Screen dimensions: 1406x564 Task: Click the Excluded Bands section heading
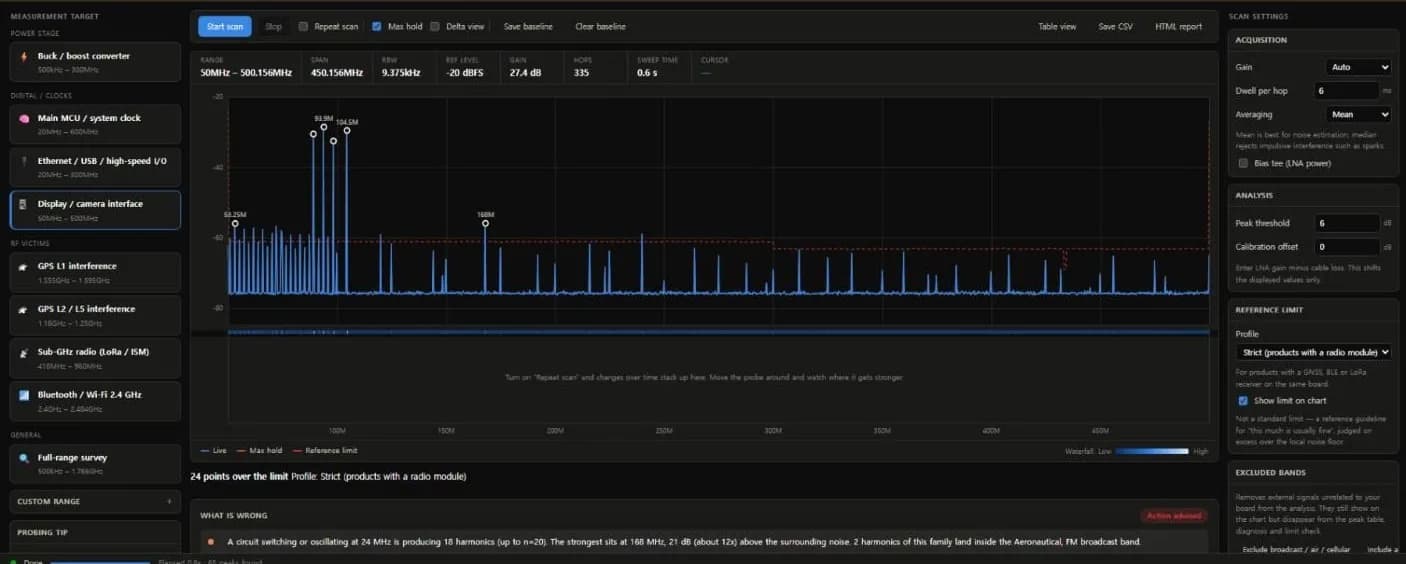(1270, 472)
